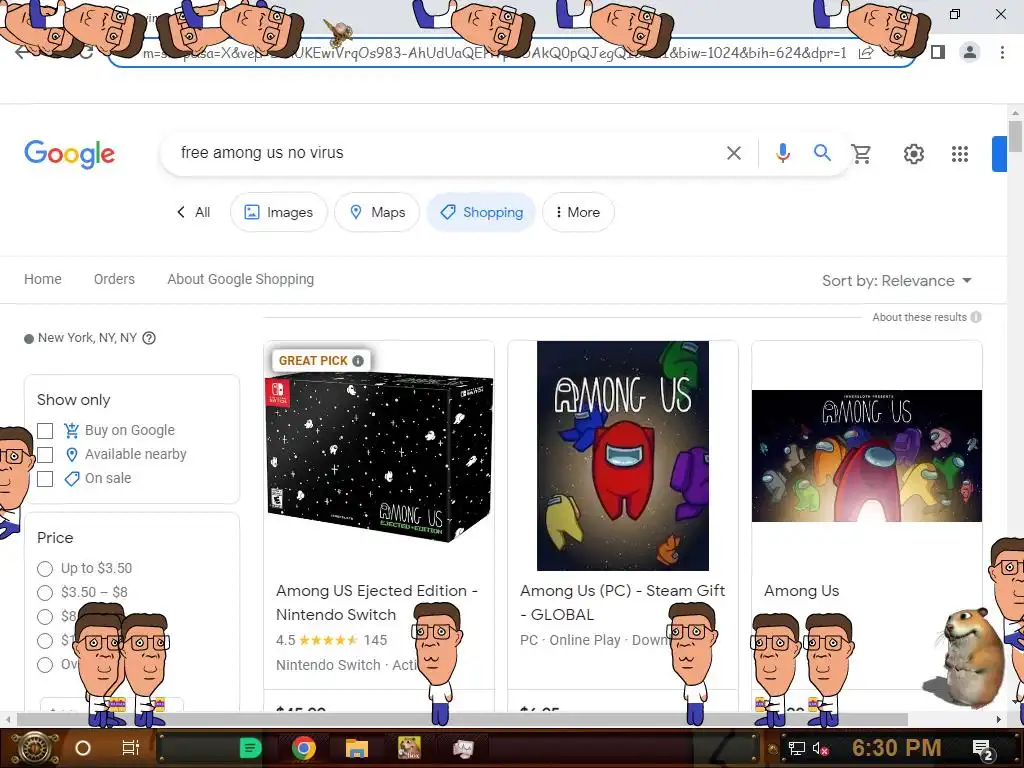Open the shopping cart icon
1024x768 pixels.
(861, 153)
